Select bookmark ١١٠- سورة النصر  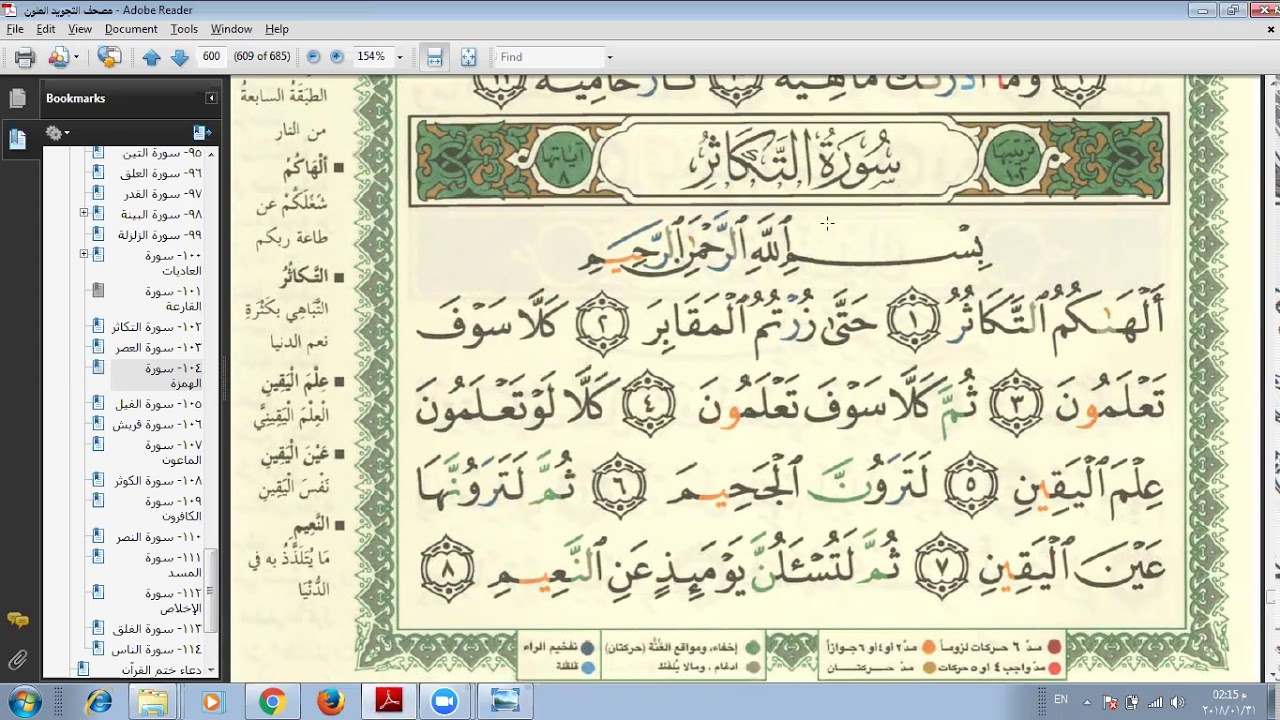(x=158, y=537)
